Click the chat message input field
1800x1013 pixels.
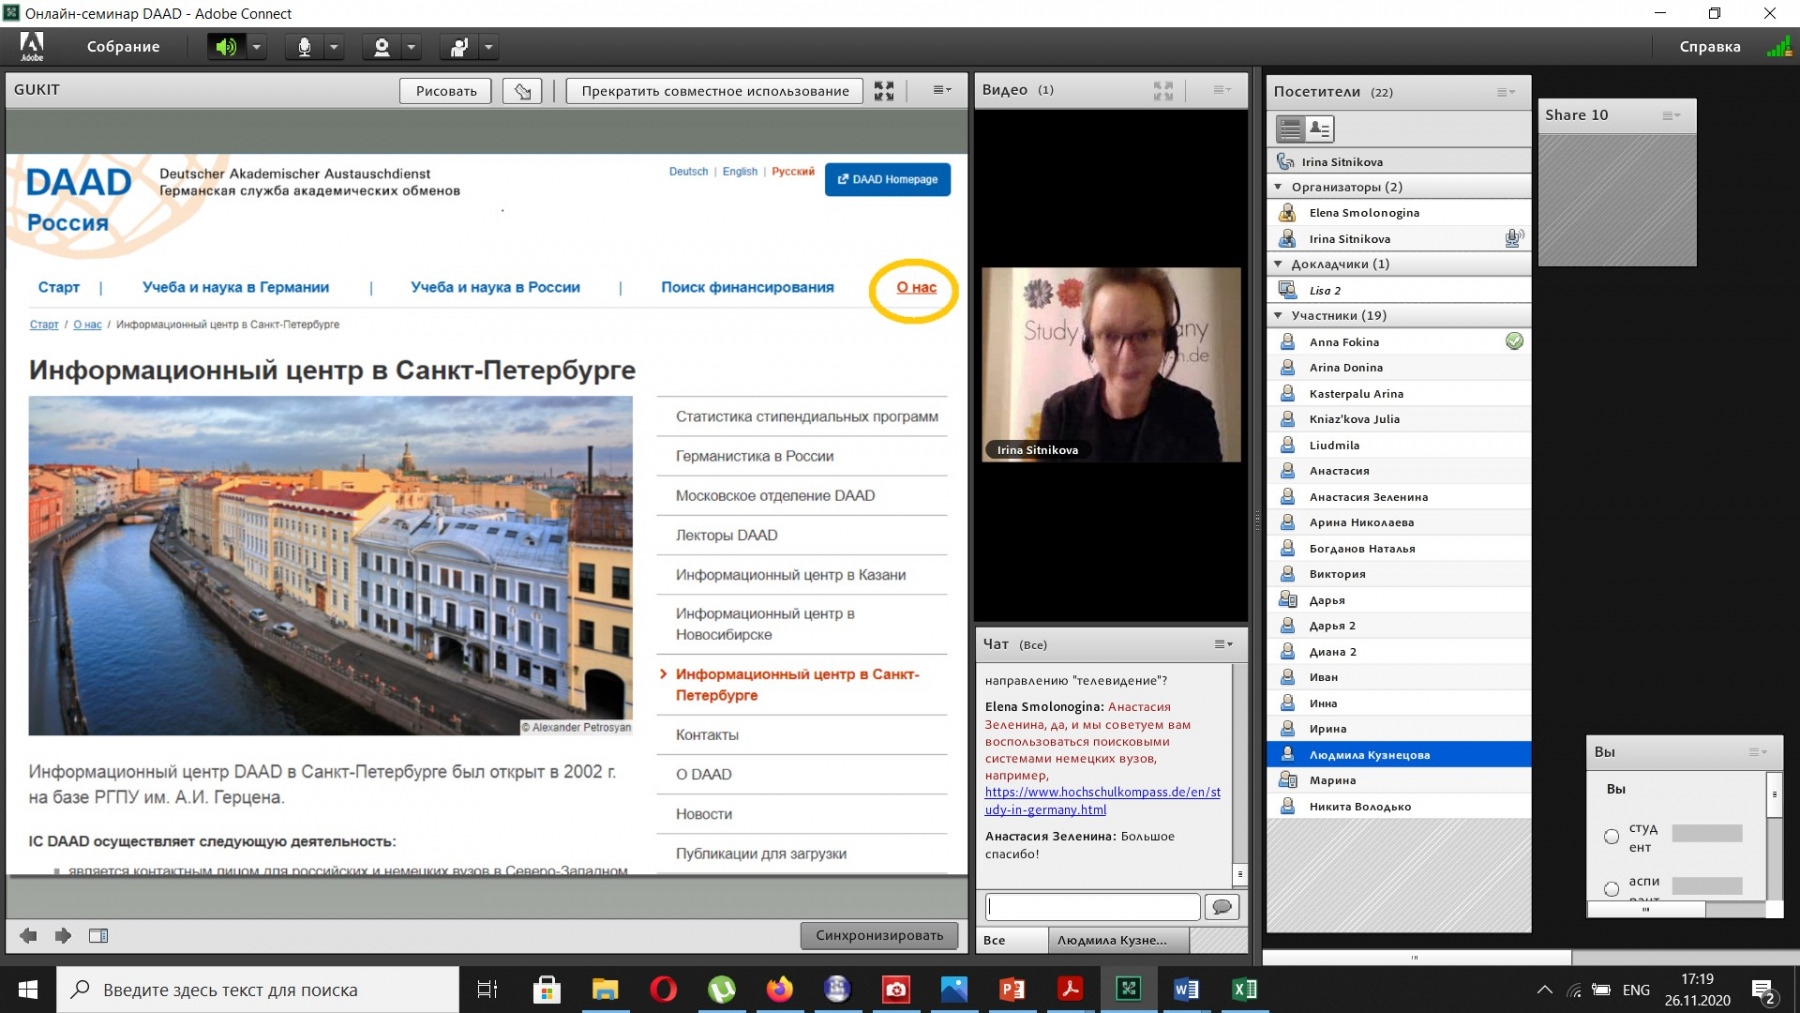click(x=1092, y=906)
